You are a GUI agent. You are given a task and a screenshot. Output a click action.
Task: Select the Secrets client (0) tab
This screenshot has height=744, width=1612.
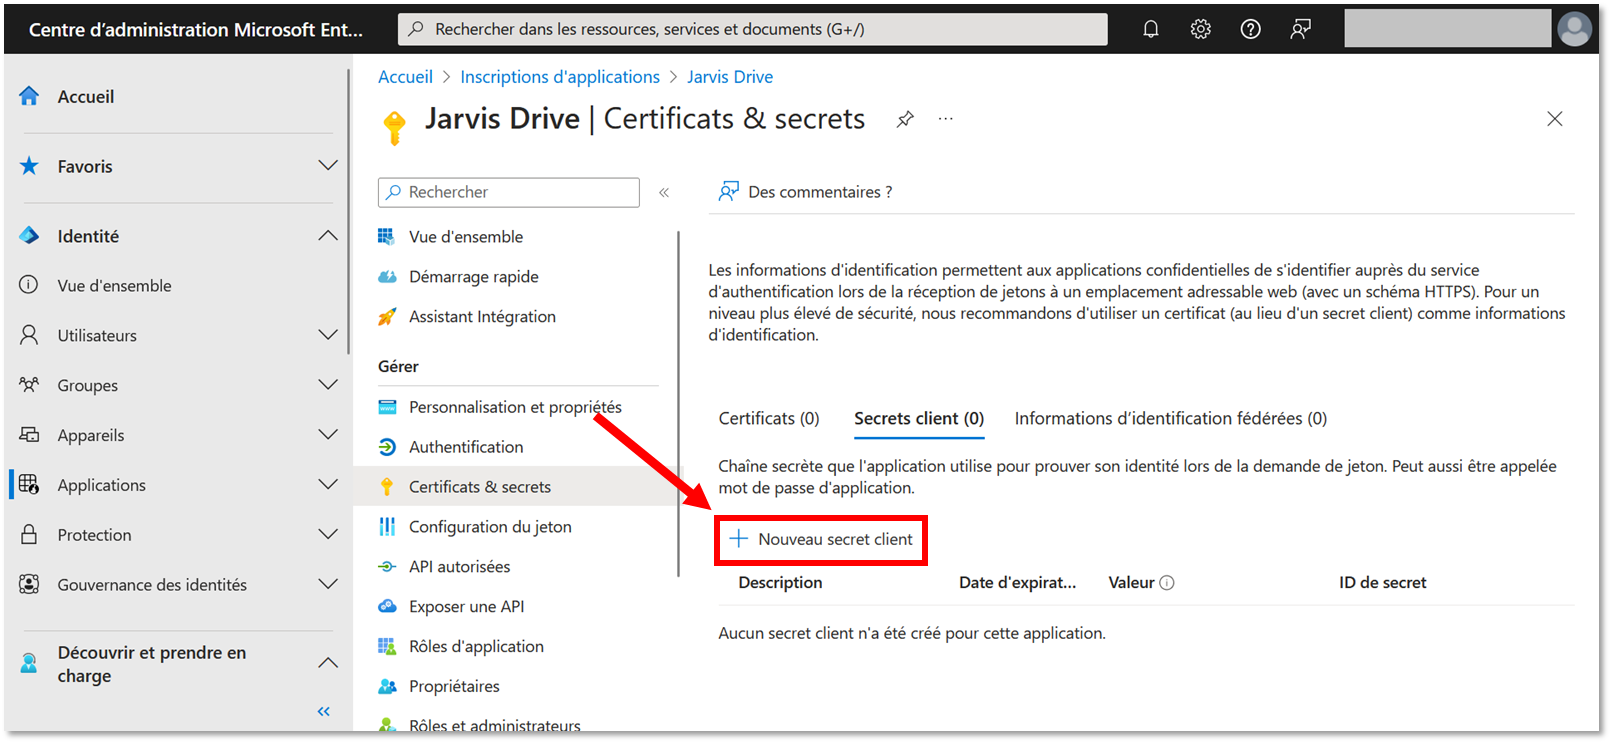919,419
